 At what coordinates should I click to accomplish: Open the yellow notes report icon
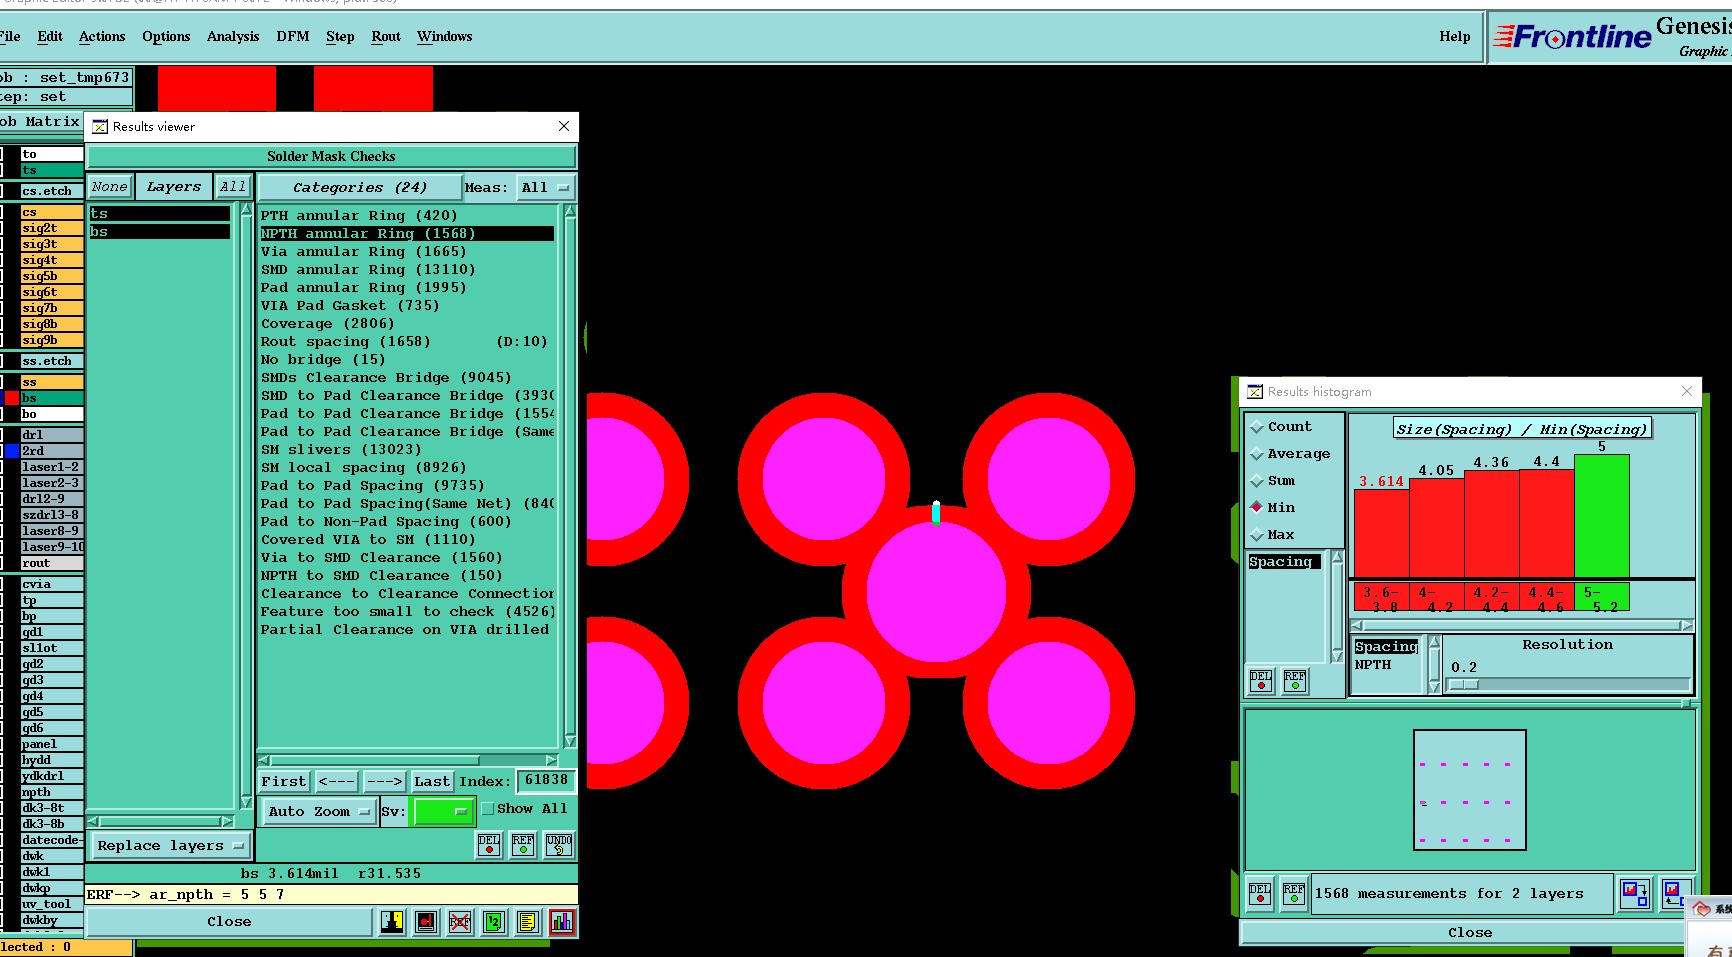pyautogui.click(x=528, y=922)
